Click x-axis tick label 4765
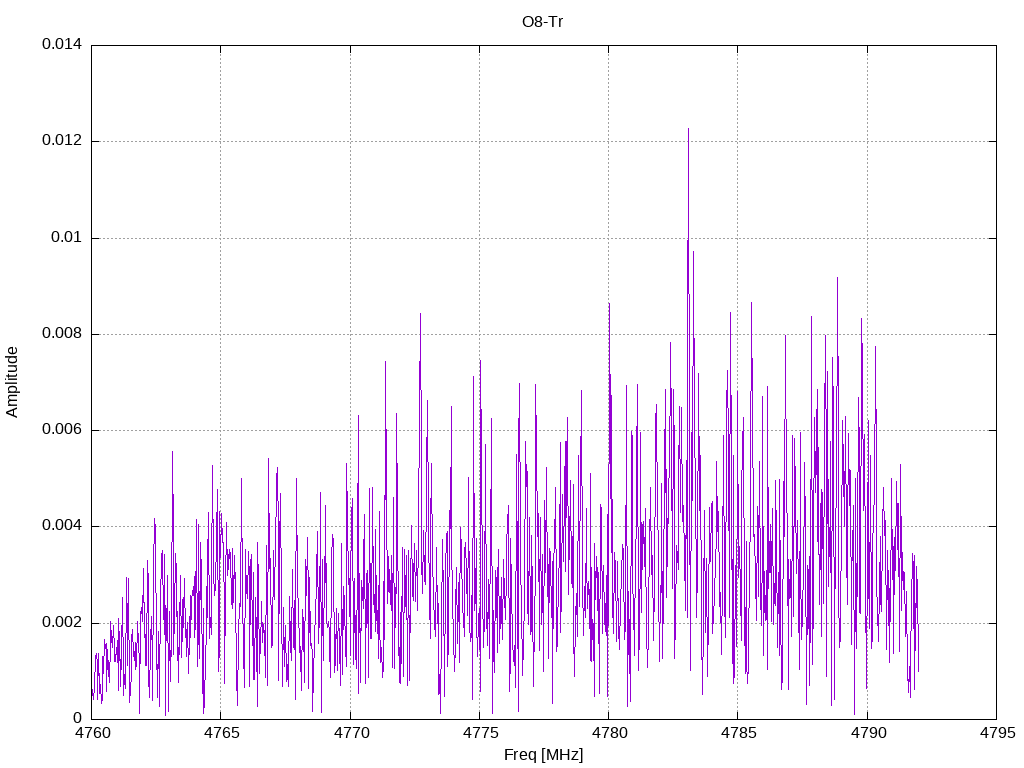Viewport: 1024px width, 768px height. click(221, 733)
